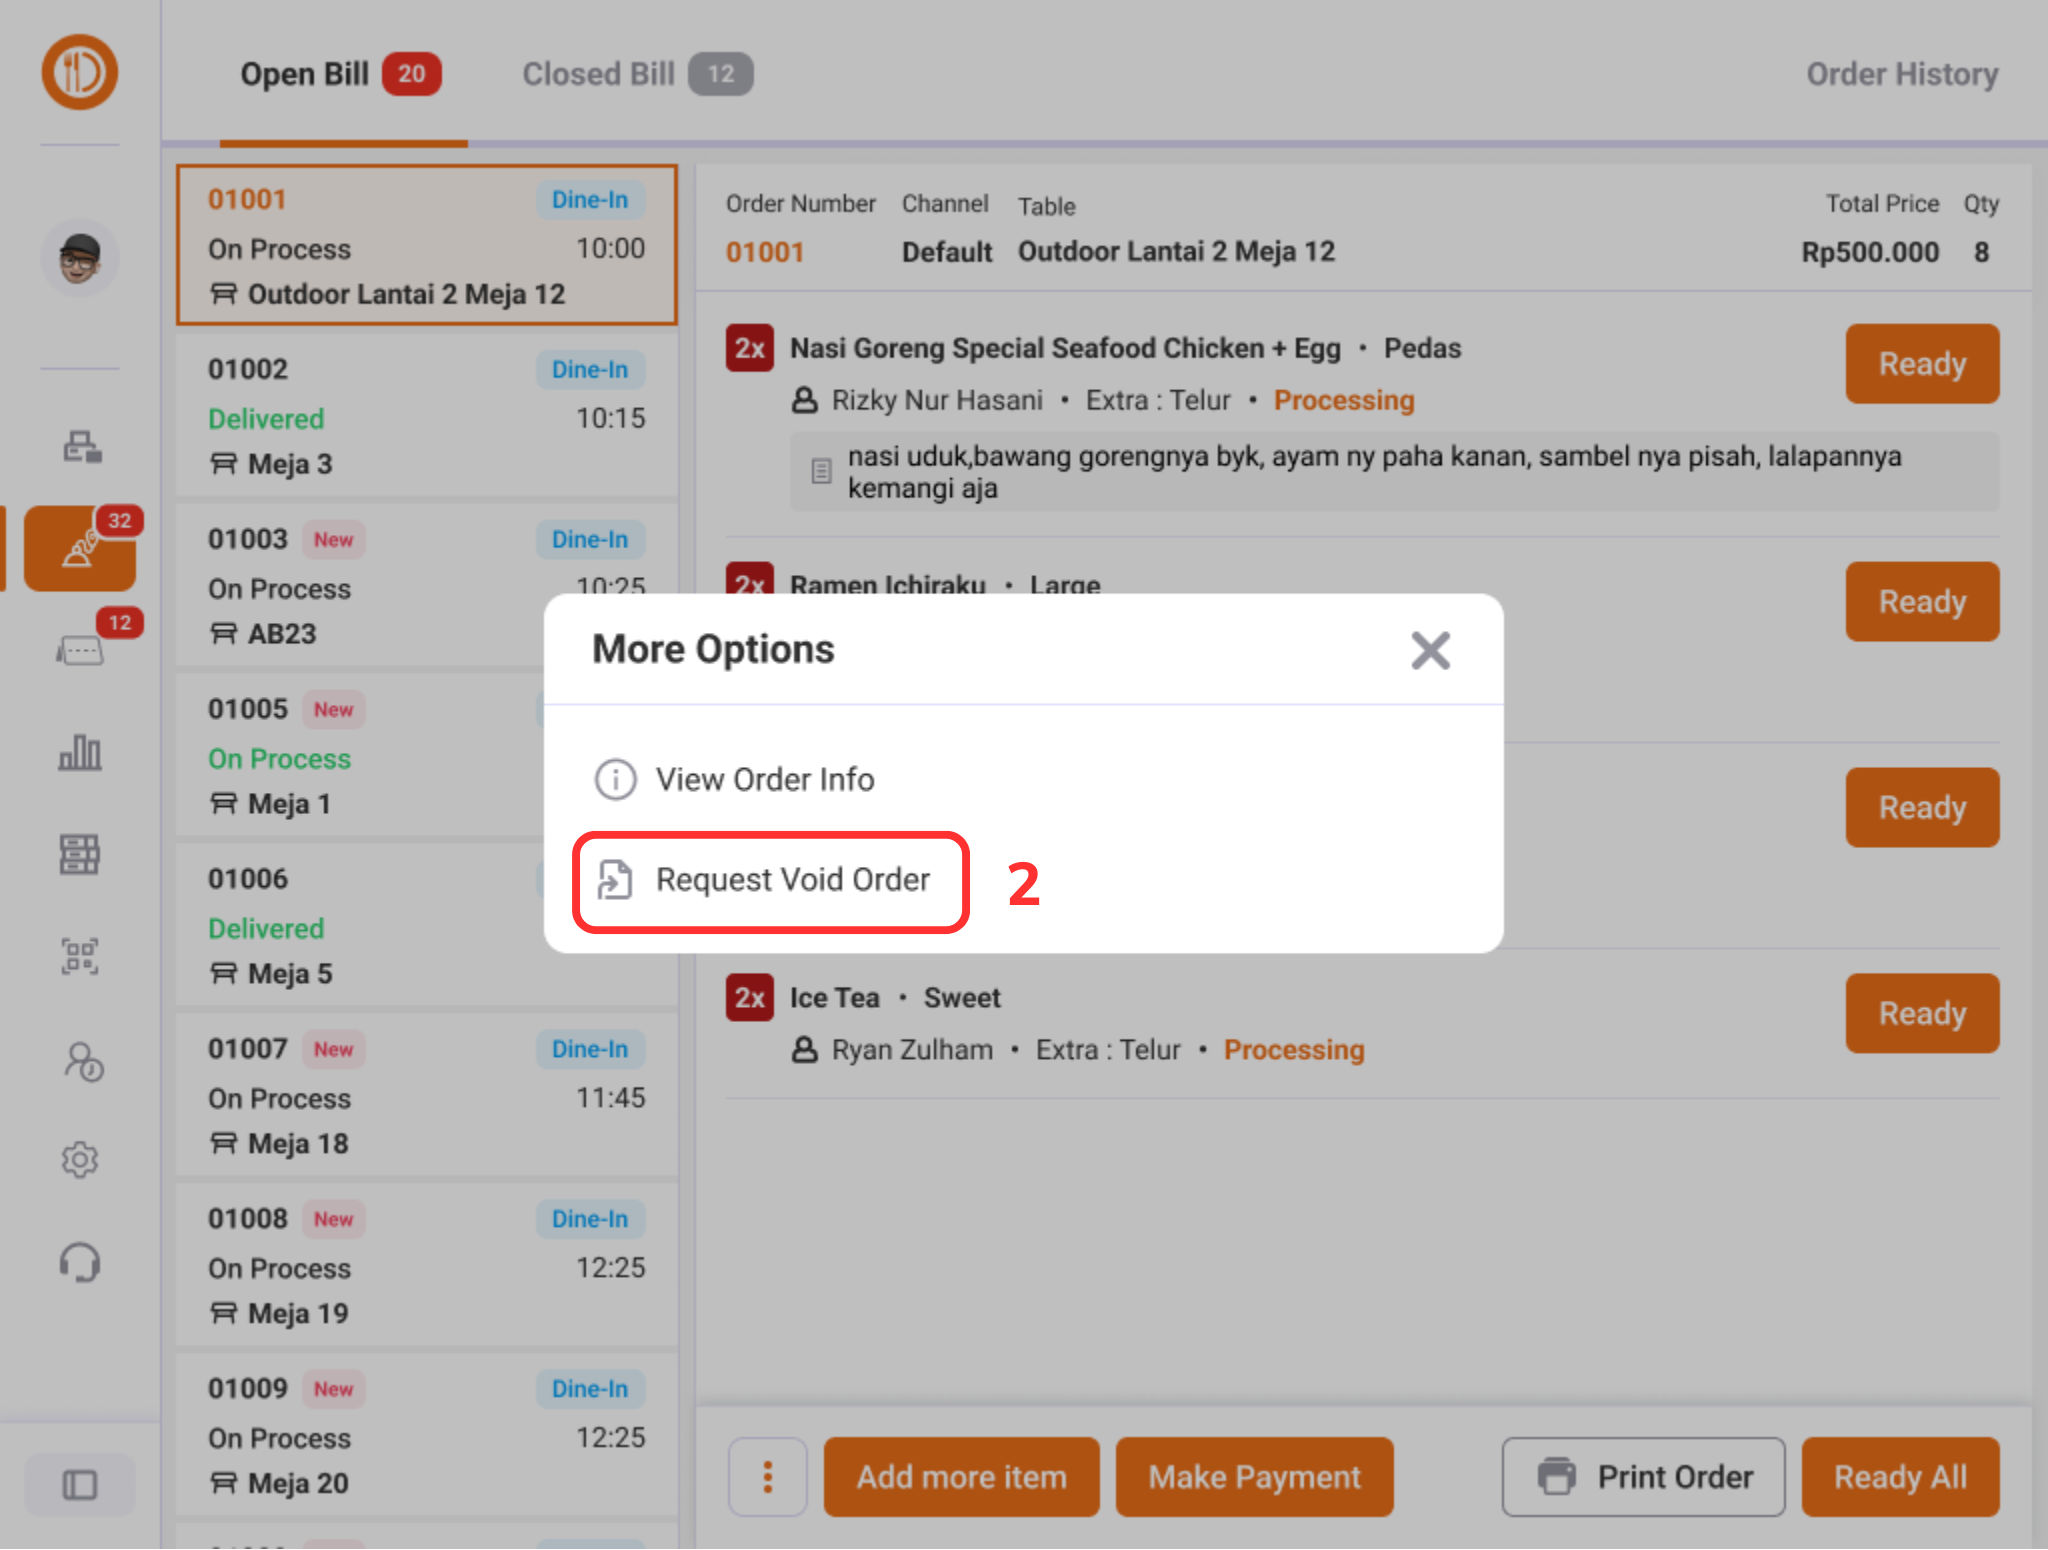
Task: Click View Order Info in More Options
Action: click(x=764, y=780)
